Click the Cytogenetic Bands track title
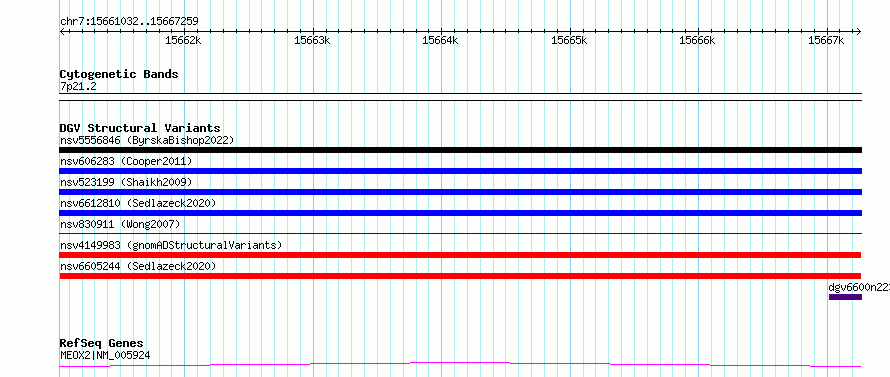Viewport: 890px width, 377px height. point(119,74)
